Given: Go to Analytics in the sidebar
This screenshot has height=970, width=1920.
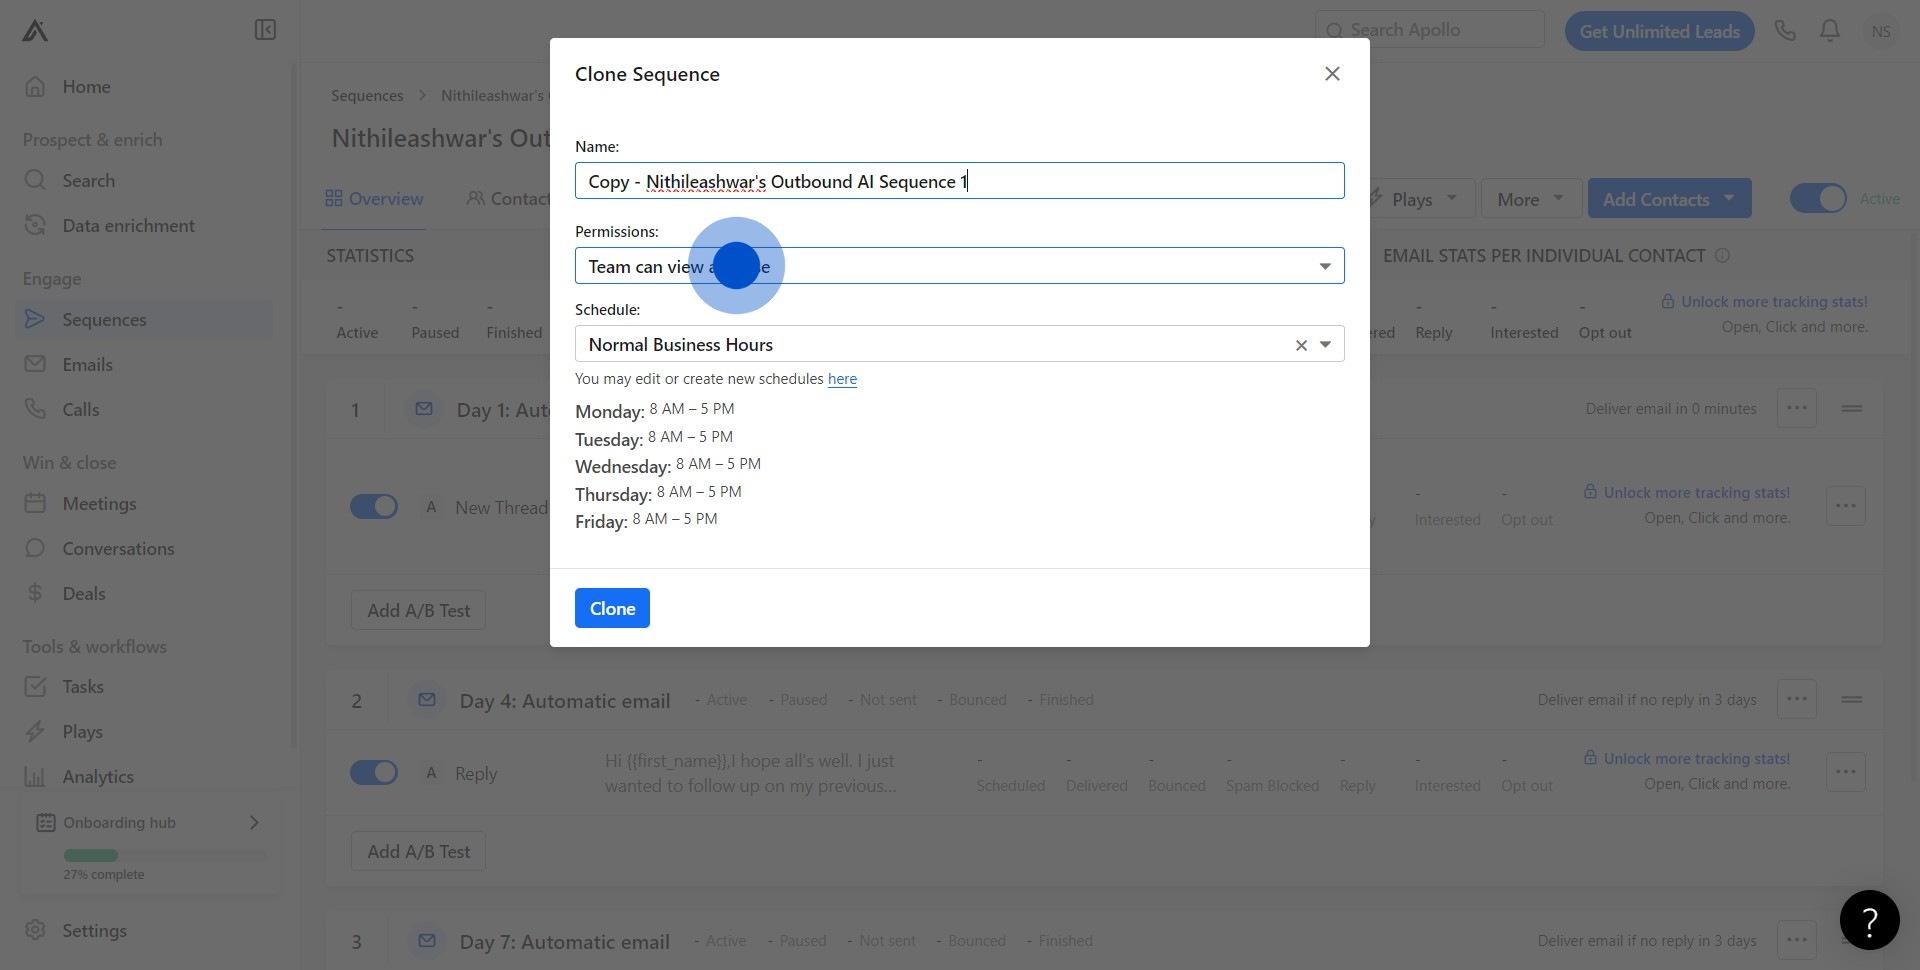Looking at the screenshot, I should click(97, 777).
